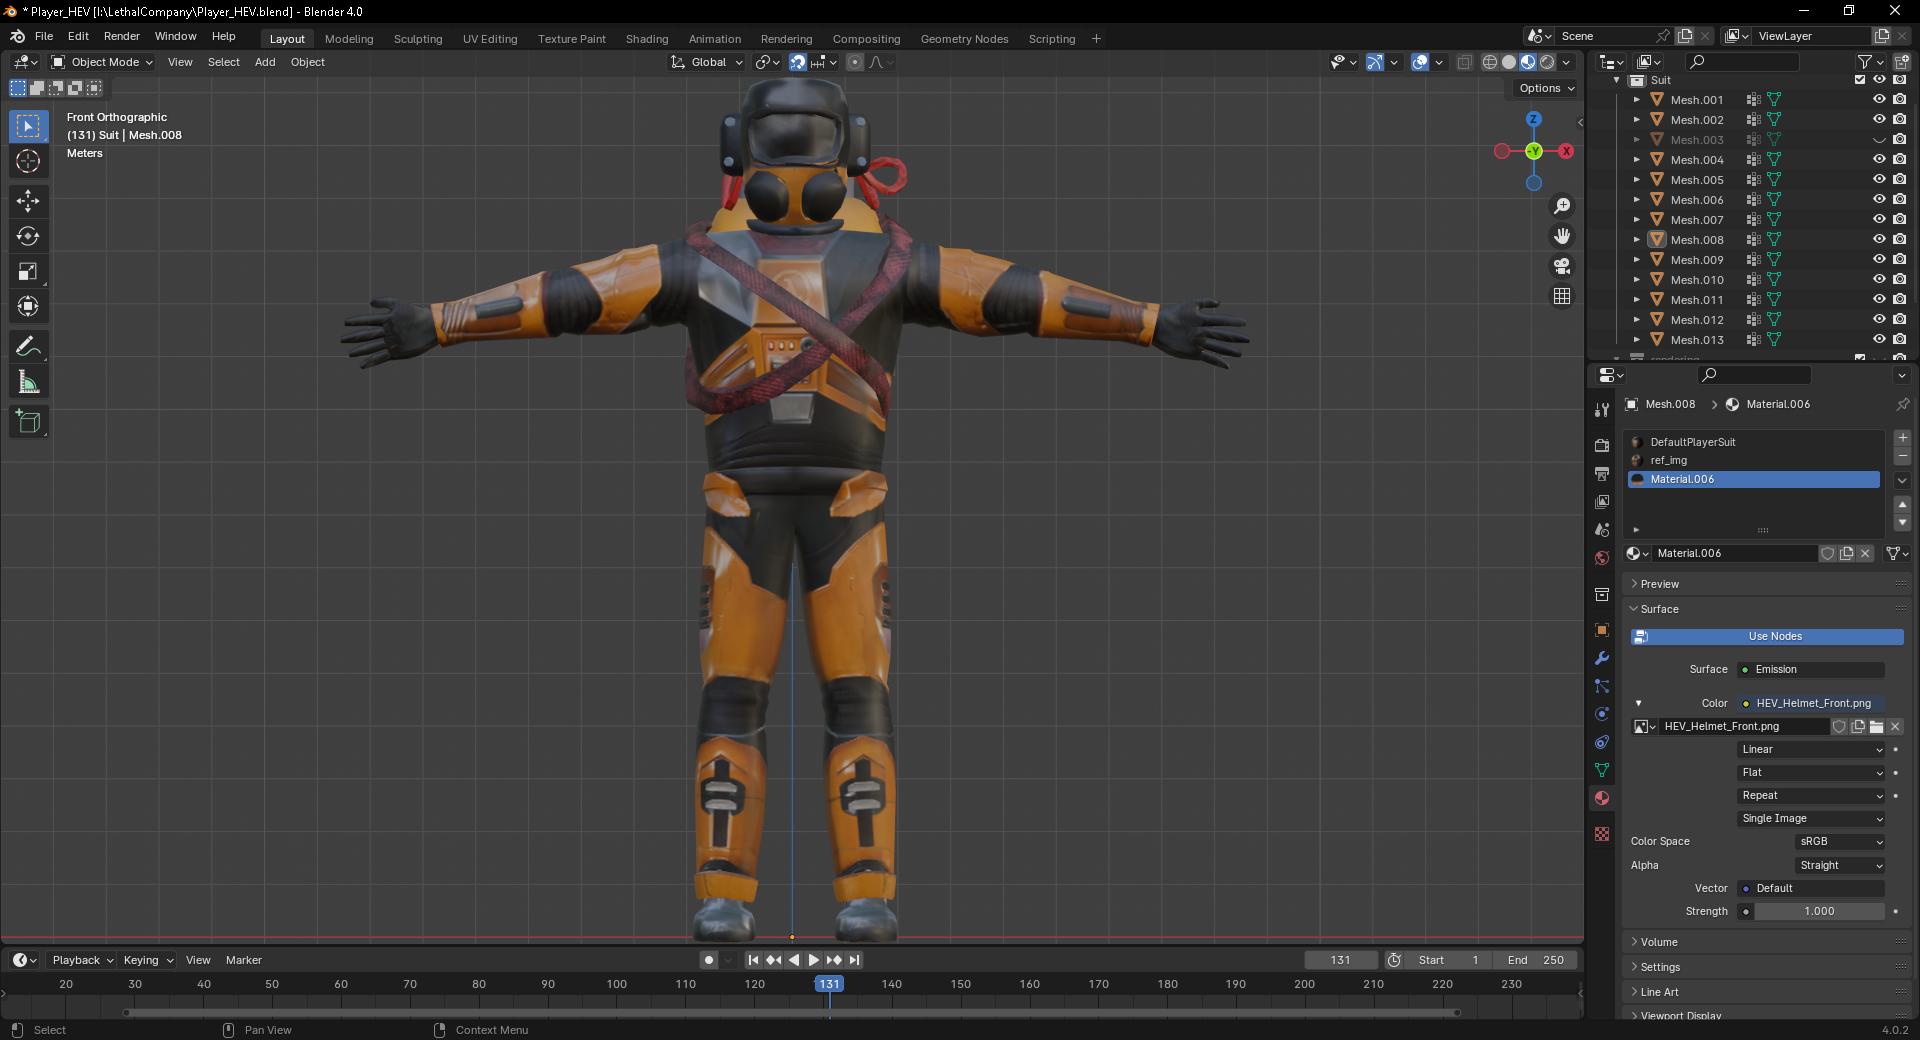Open the Modifiers wrench tab
Viewport: 1920px width, 1040px height.
1602,658
